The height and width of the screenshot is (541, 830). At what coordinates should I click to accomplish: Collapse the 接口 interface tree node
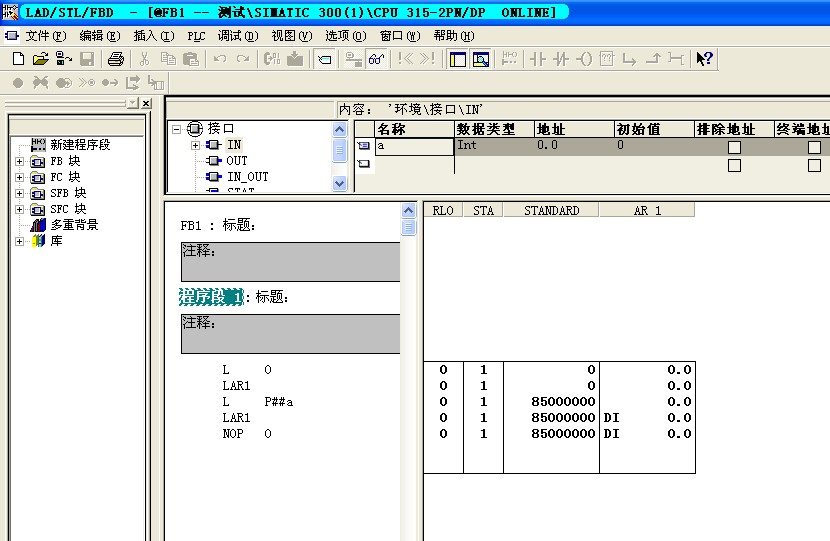pos(177,129)
